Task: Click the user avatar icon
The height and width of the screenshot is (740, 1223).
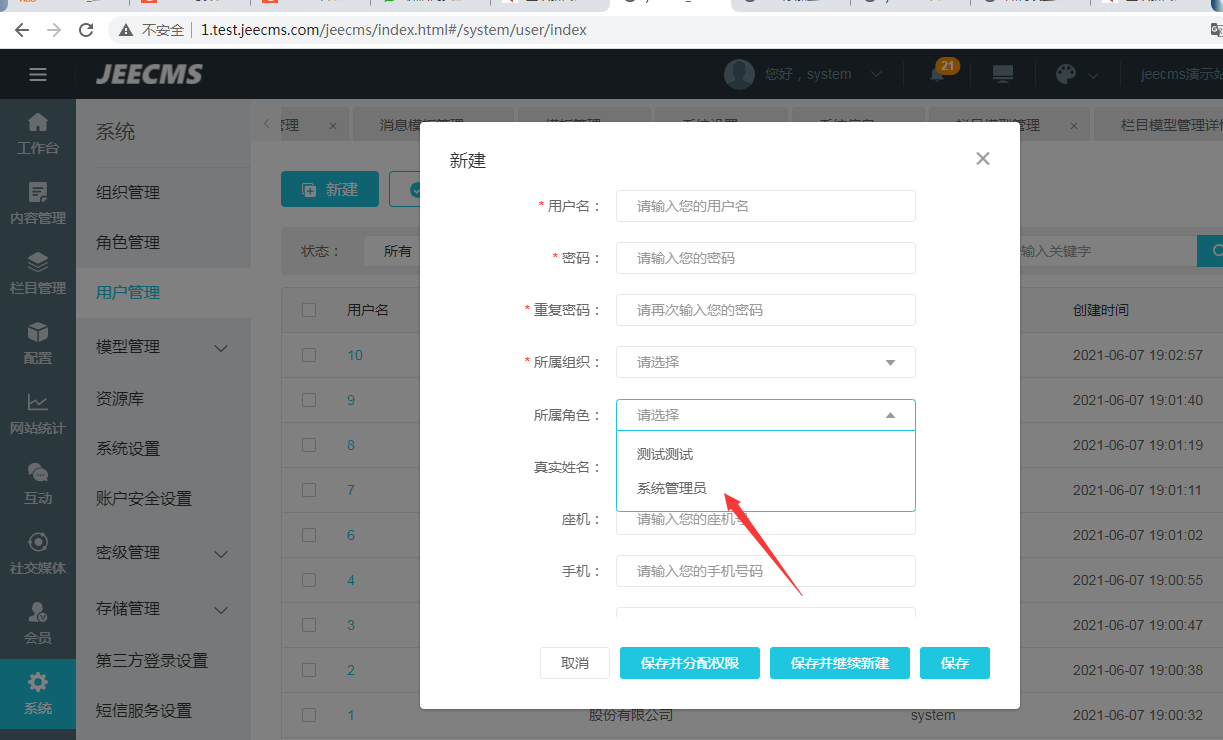Action: 739,74
